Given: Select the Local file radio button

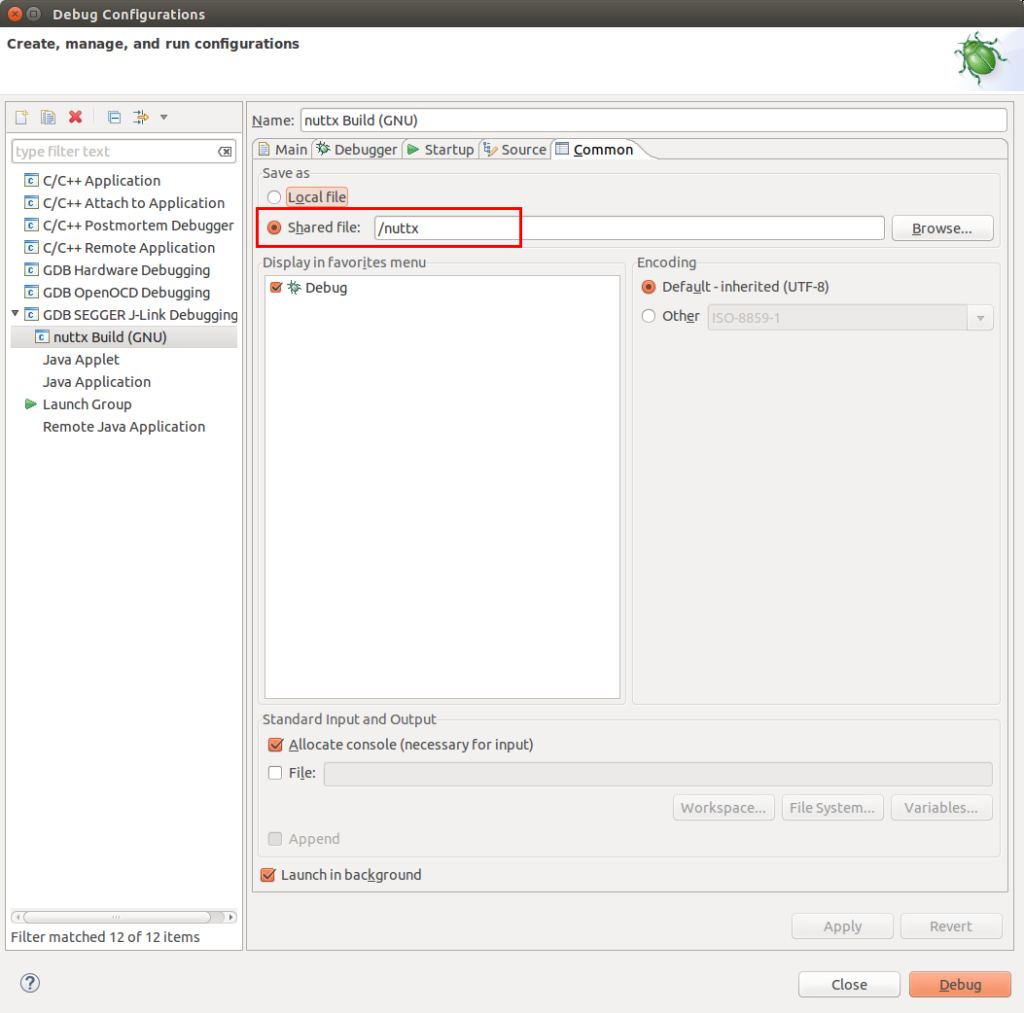Looking at the screenshot, I should 274,197.
